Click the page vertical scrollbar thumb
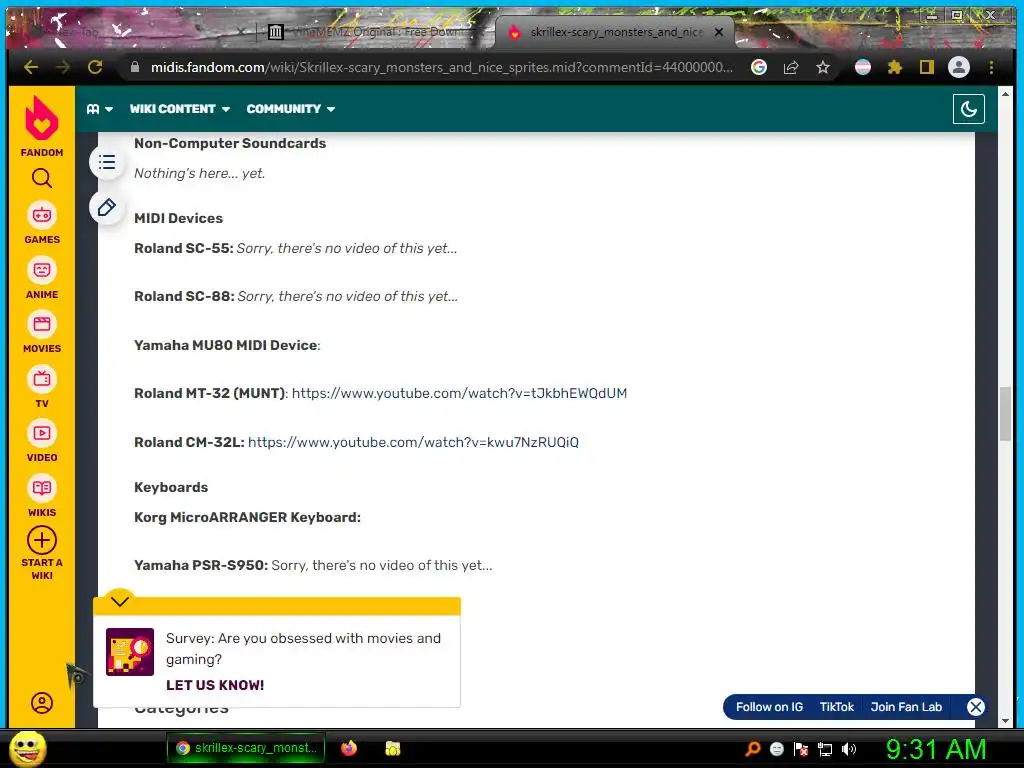This screenshot has height=768, width=1024. [x=1005, y=414]
